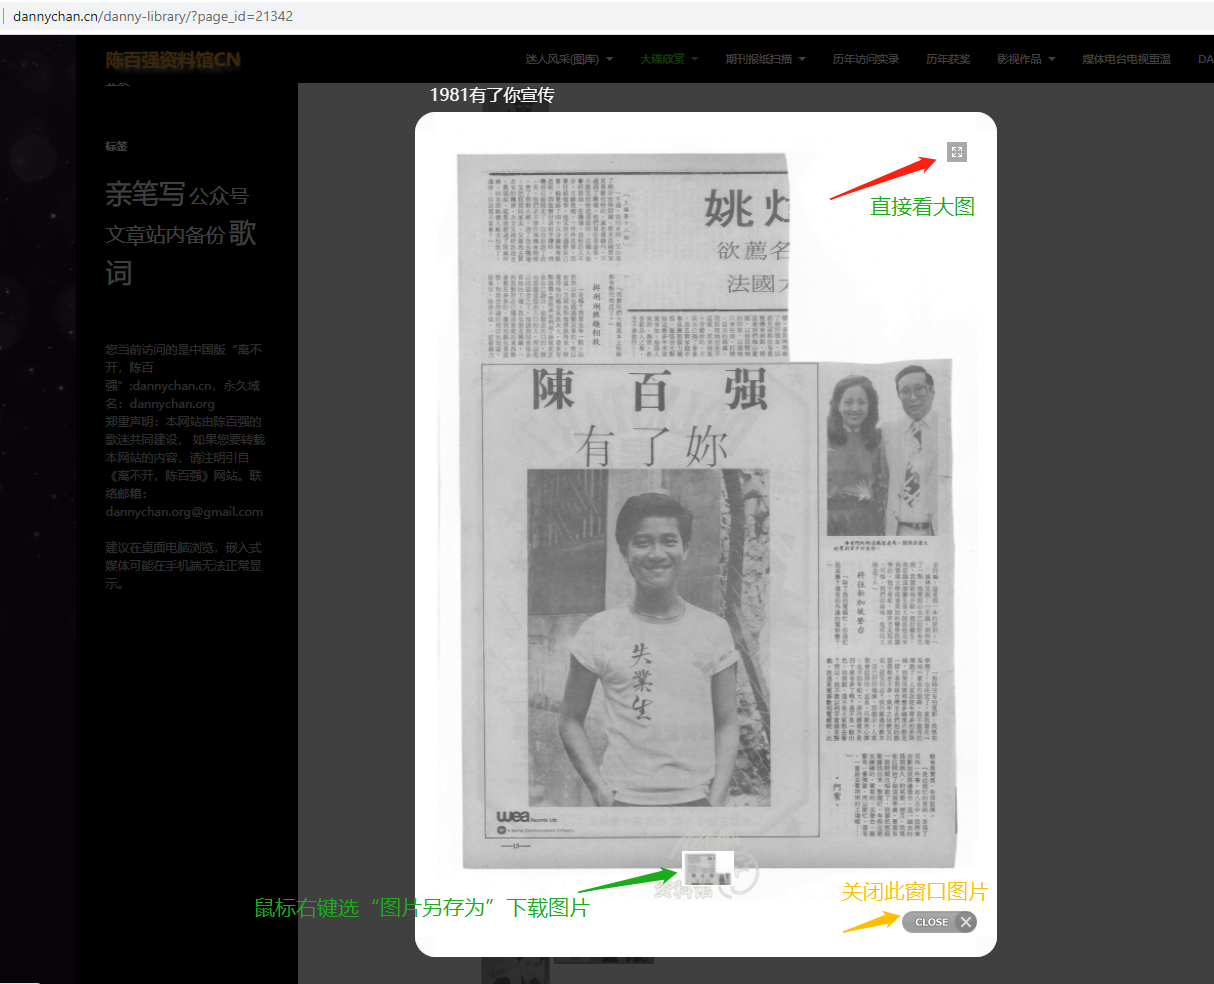Open the 歌词 tag
The height and width of the screenshot is (984, 1214).
pos(181,253)
